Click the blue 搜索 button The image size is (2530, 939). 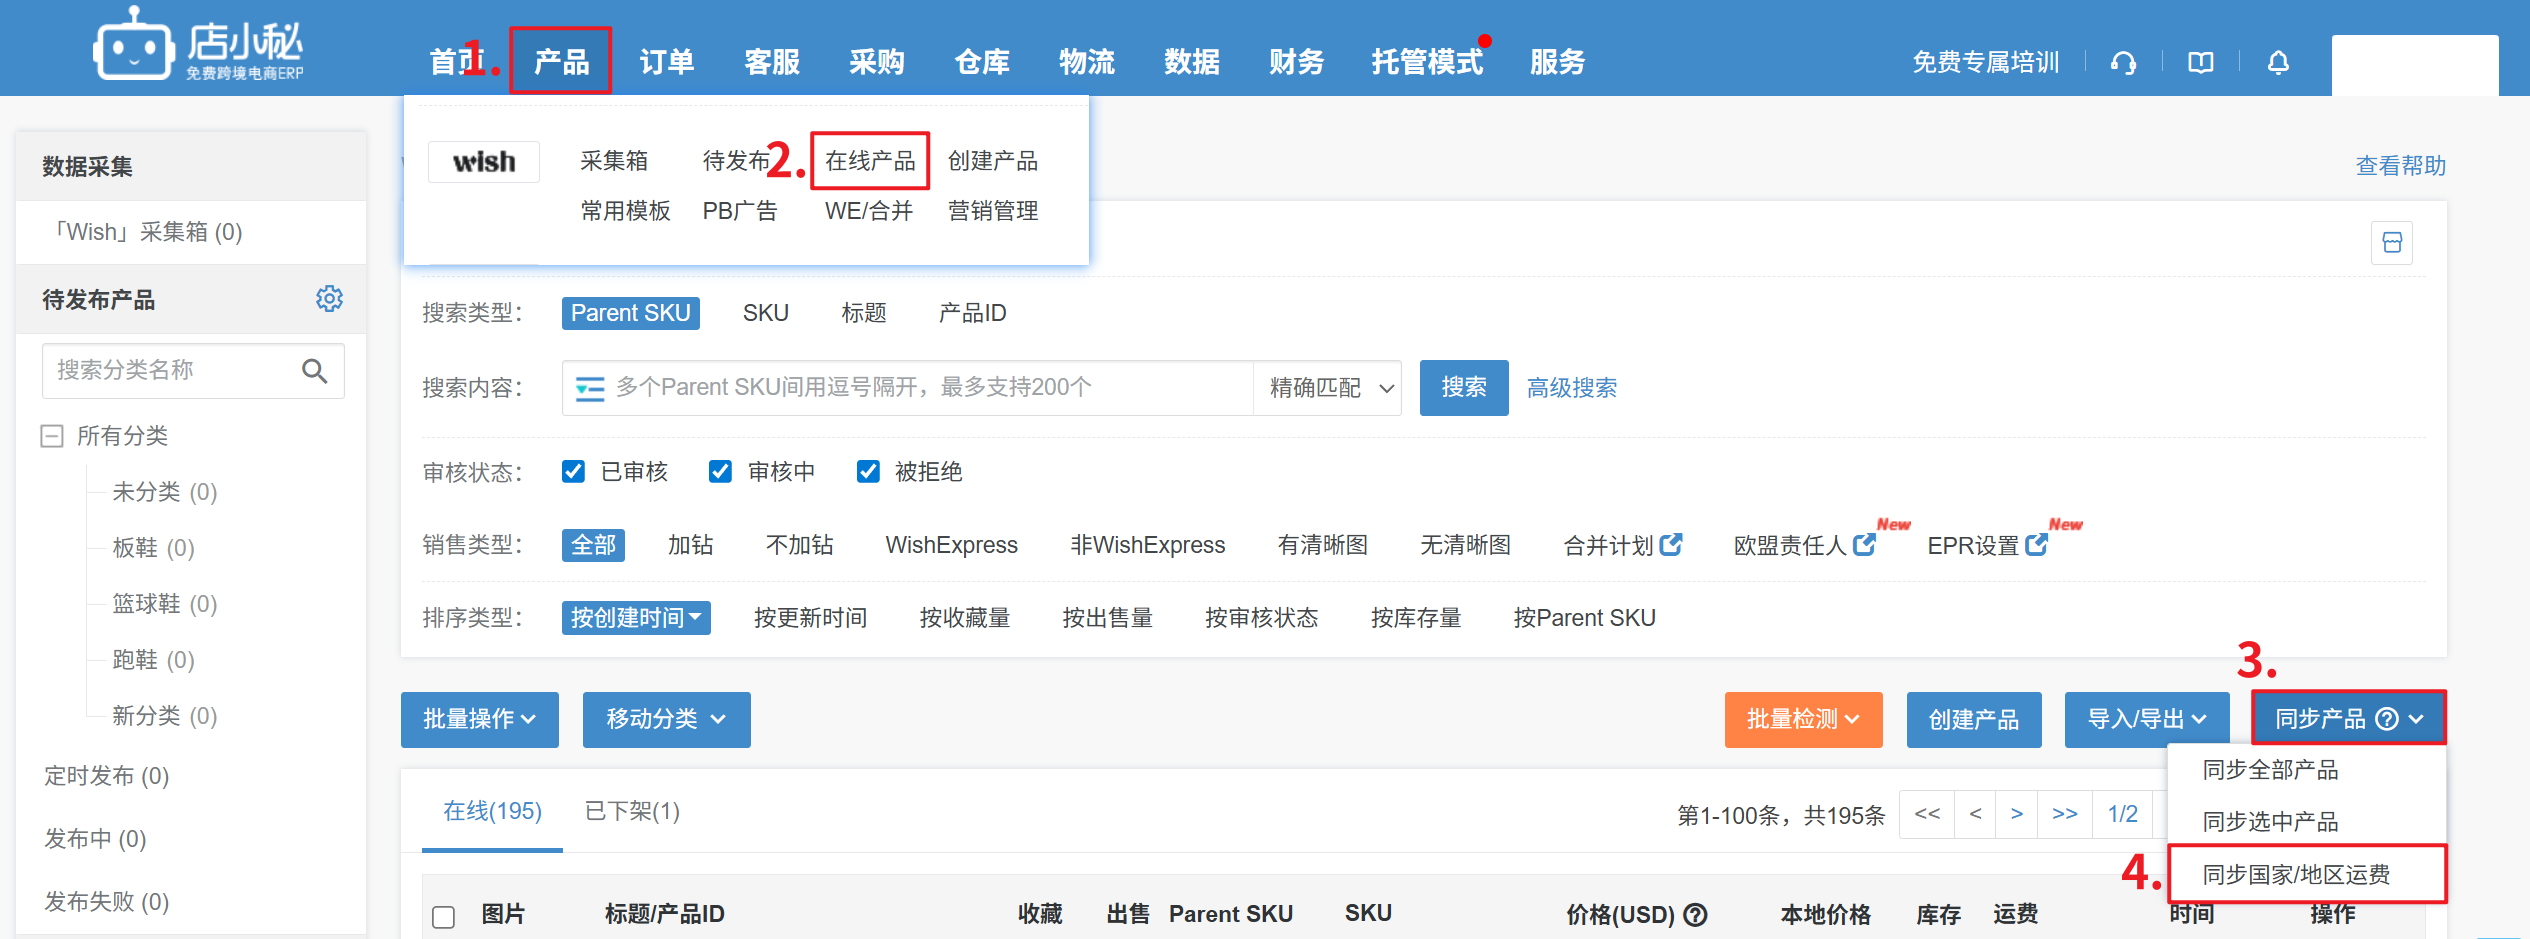click(x=1463, y=388)
